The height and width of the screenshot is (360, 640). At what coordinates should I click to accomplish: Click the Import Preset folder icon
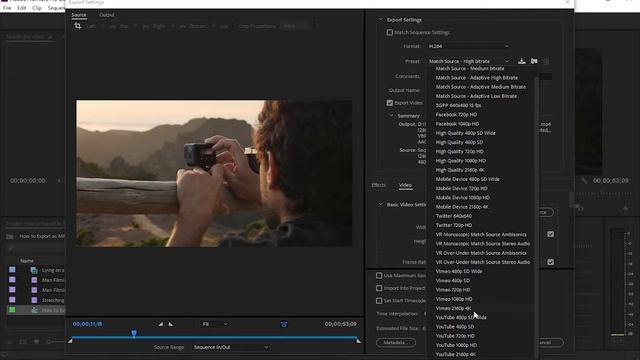pyautogui.click(x=534, y=61)
